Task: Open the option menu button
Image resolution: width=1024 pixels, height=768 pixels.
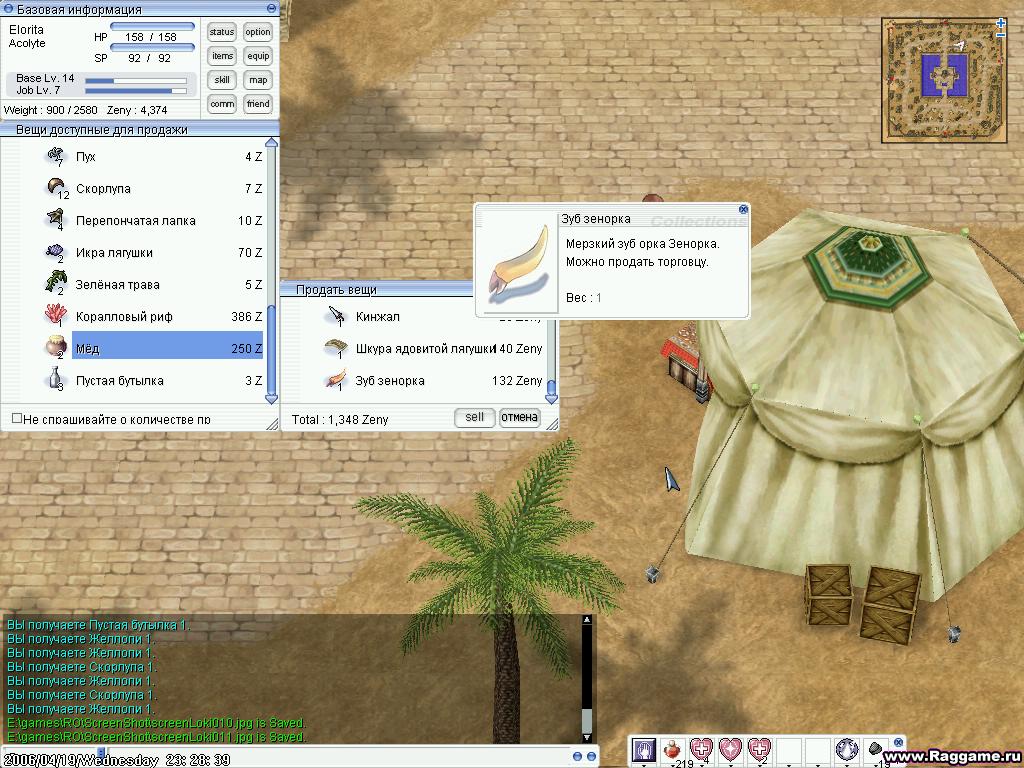Action: pyautogui.click(x=257, y=32)
